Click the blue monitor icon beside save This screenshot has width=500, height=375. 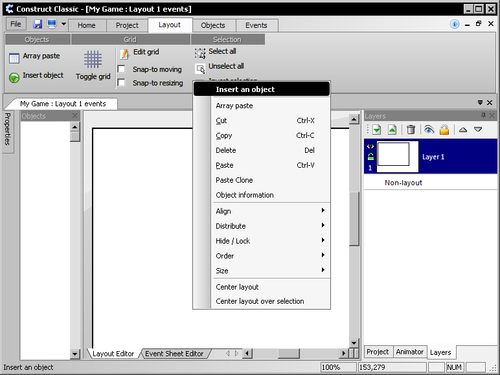[52, 24]
